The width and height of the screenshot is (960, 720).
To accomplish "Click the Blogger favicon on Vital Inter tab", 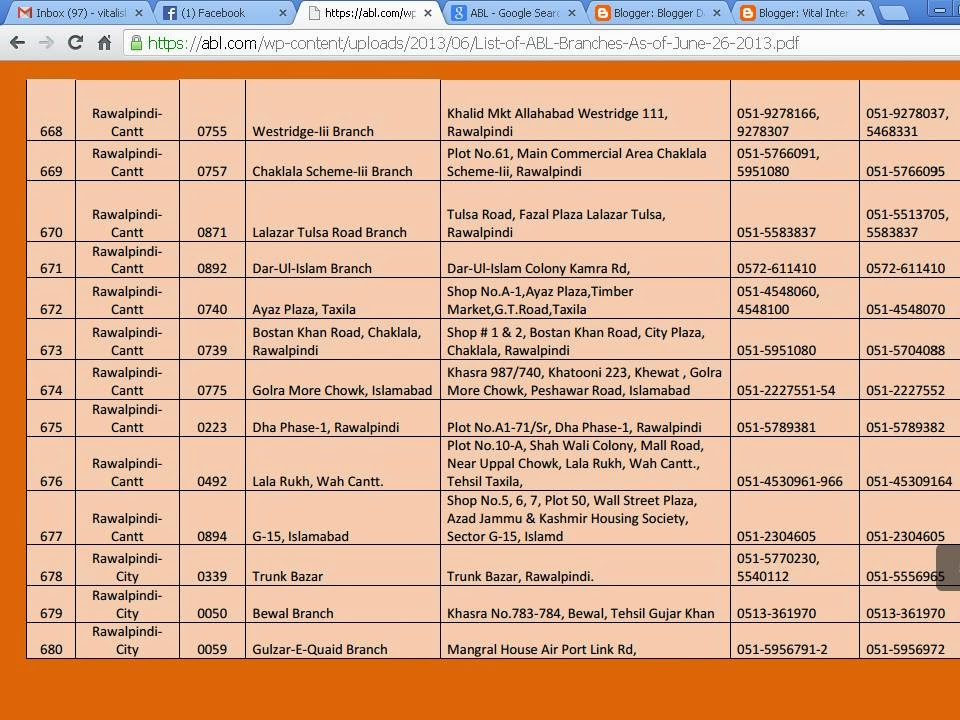I will click(x=748, y=13).
